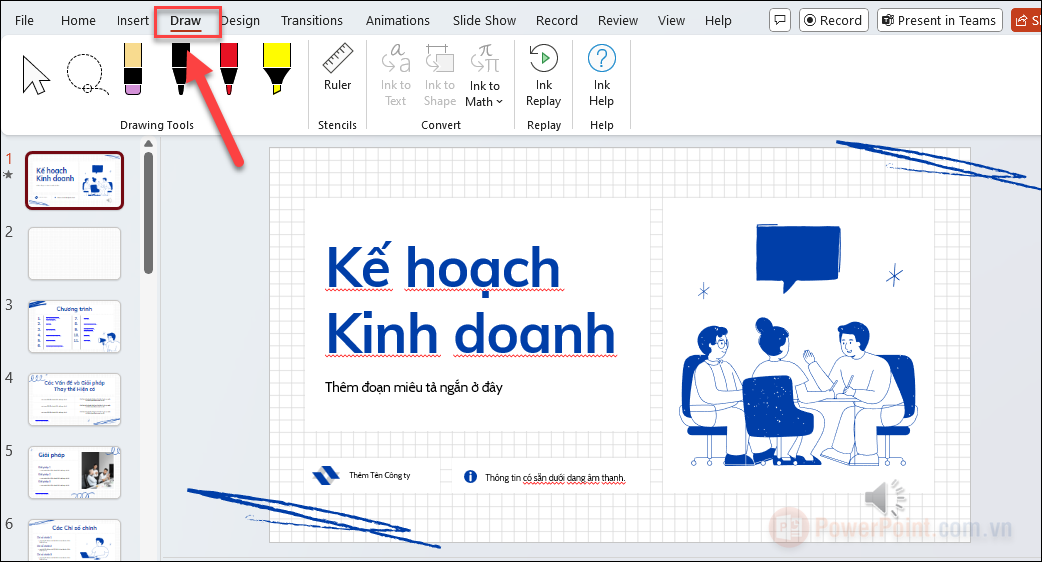Click the Thêm Tên Công ty text
The height and width of the screenshot is (562, 1042).
[x=379, y=476]
